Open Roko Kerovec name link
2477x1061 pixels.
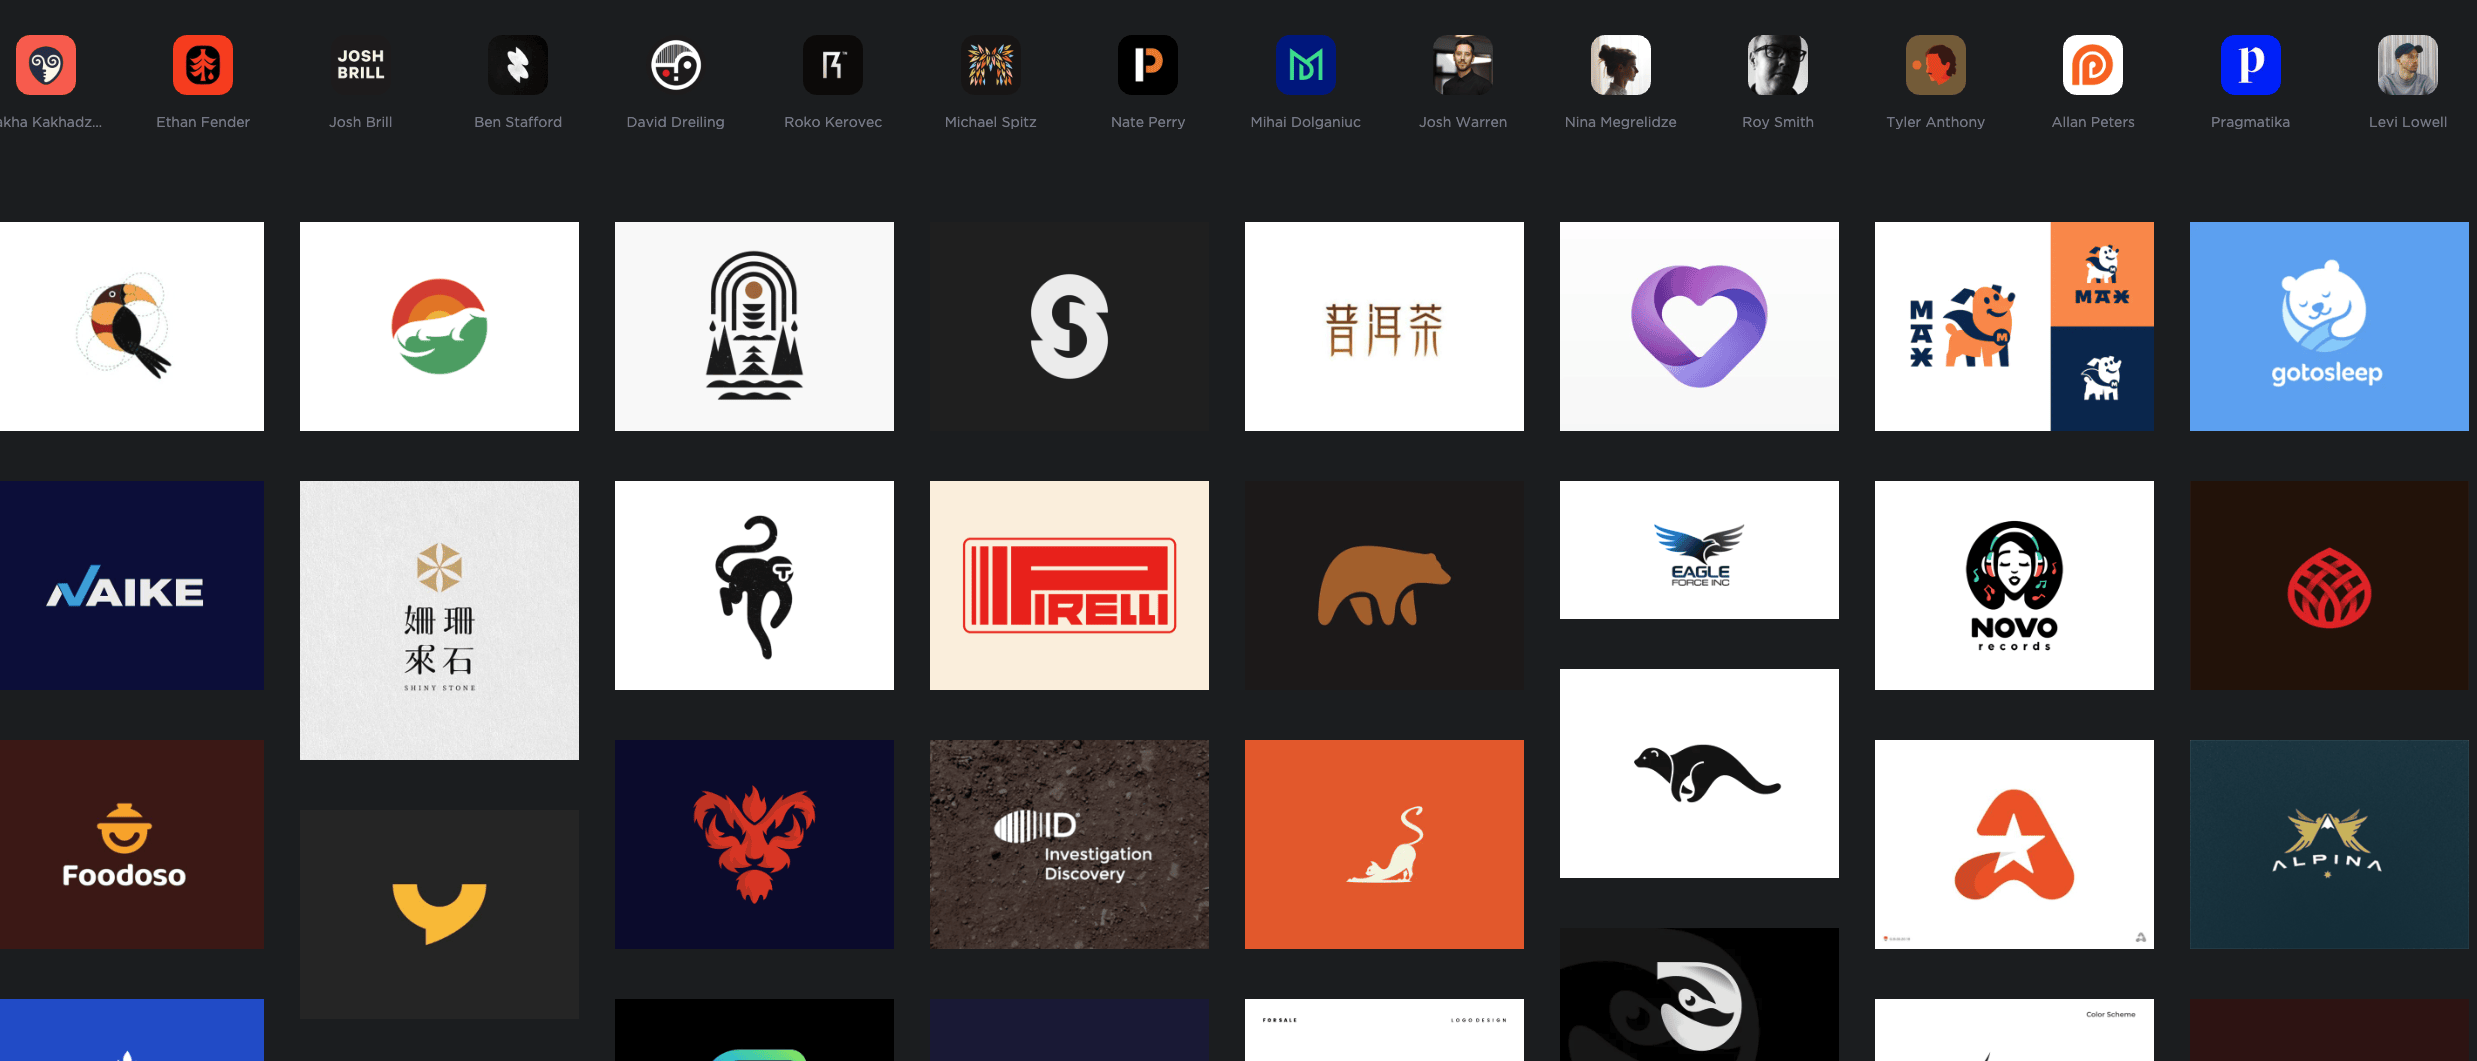pos(833,122)
